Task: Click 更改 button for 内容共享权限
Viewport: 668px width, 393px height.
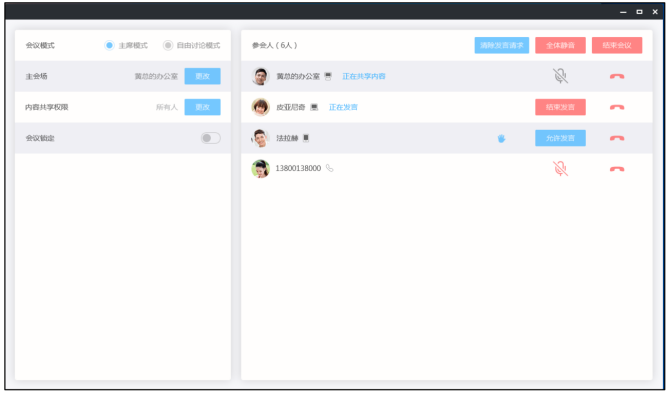Action: (x=202, y=107)
